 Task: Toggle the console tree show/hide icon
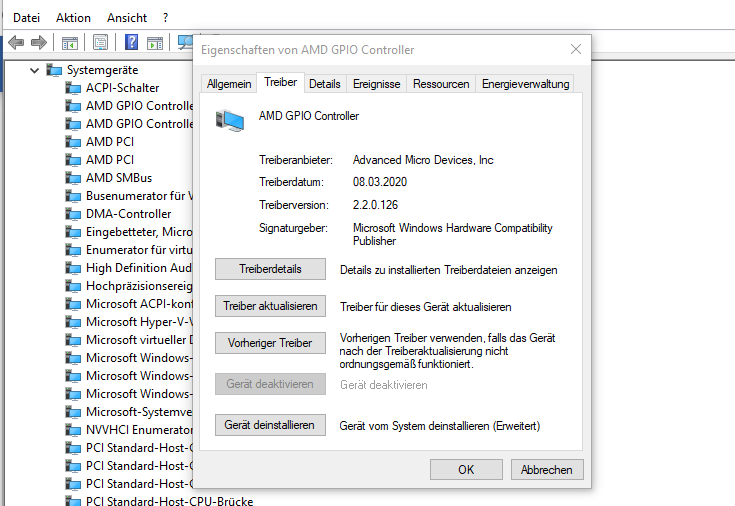pyautogui.click(x=69, y=43)
